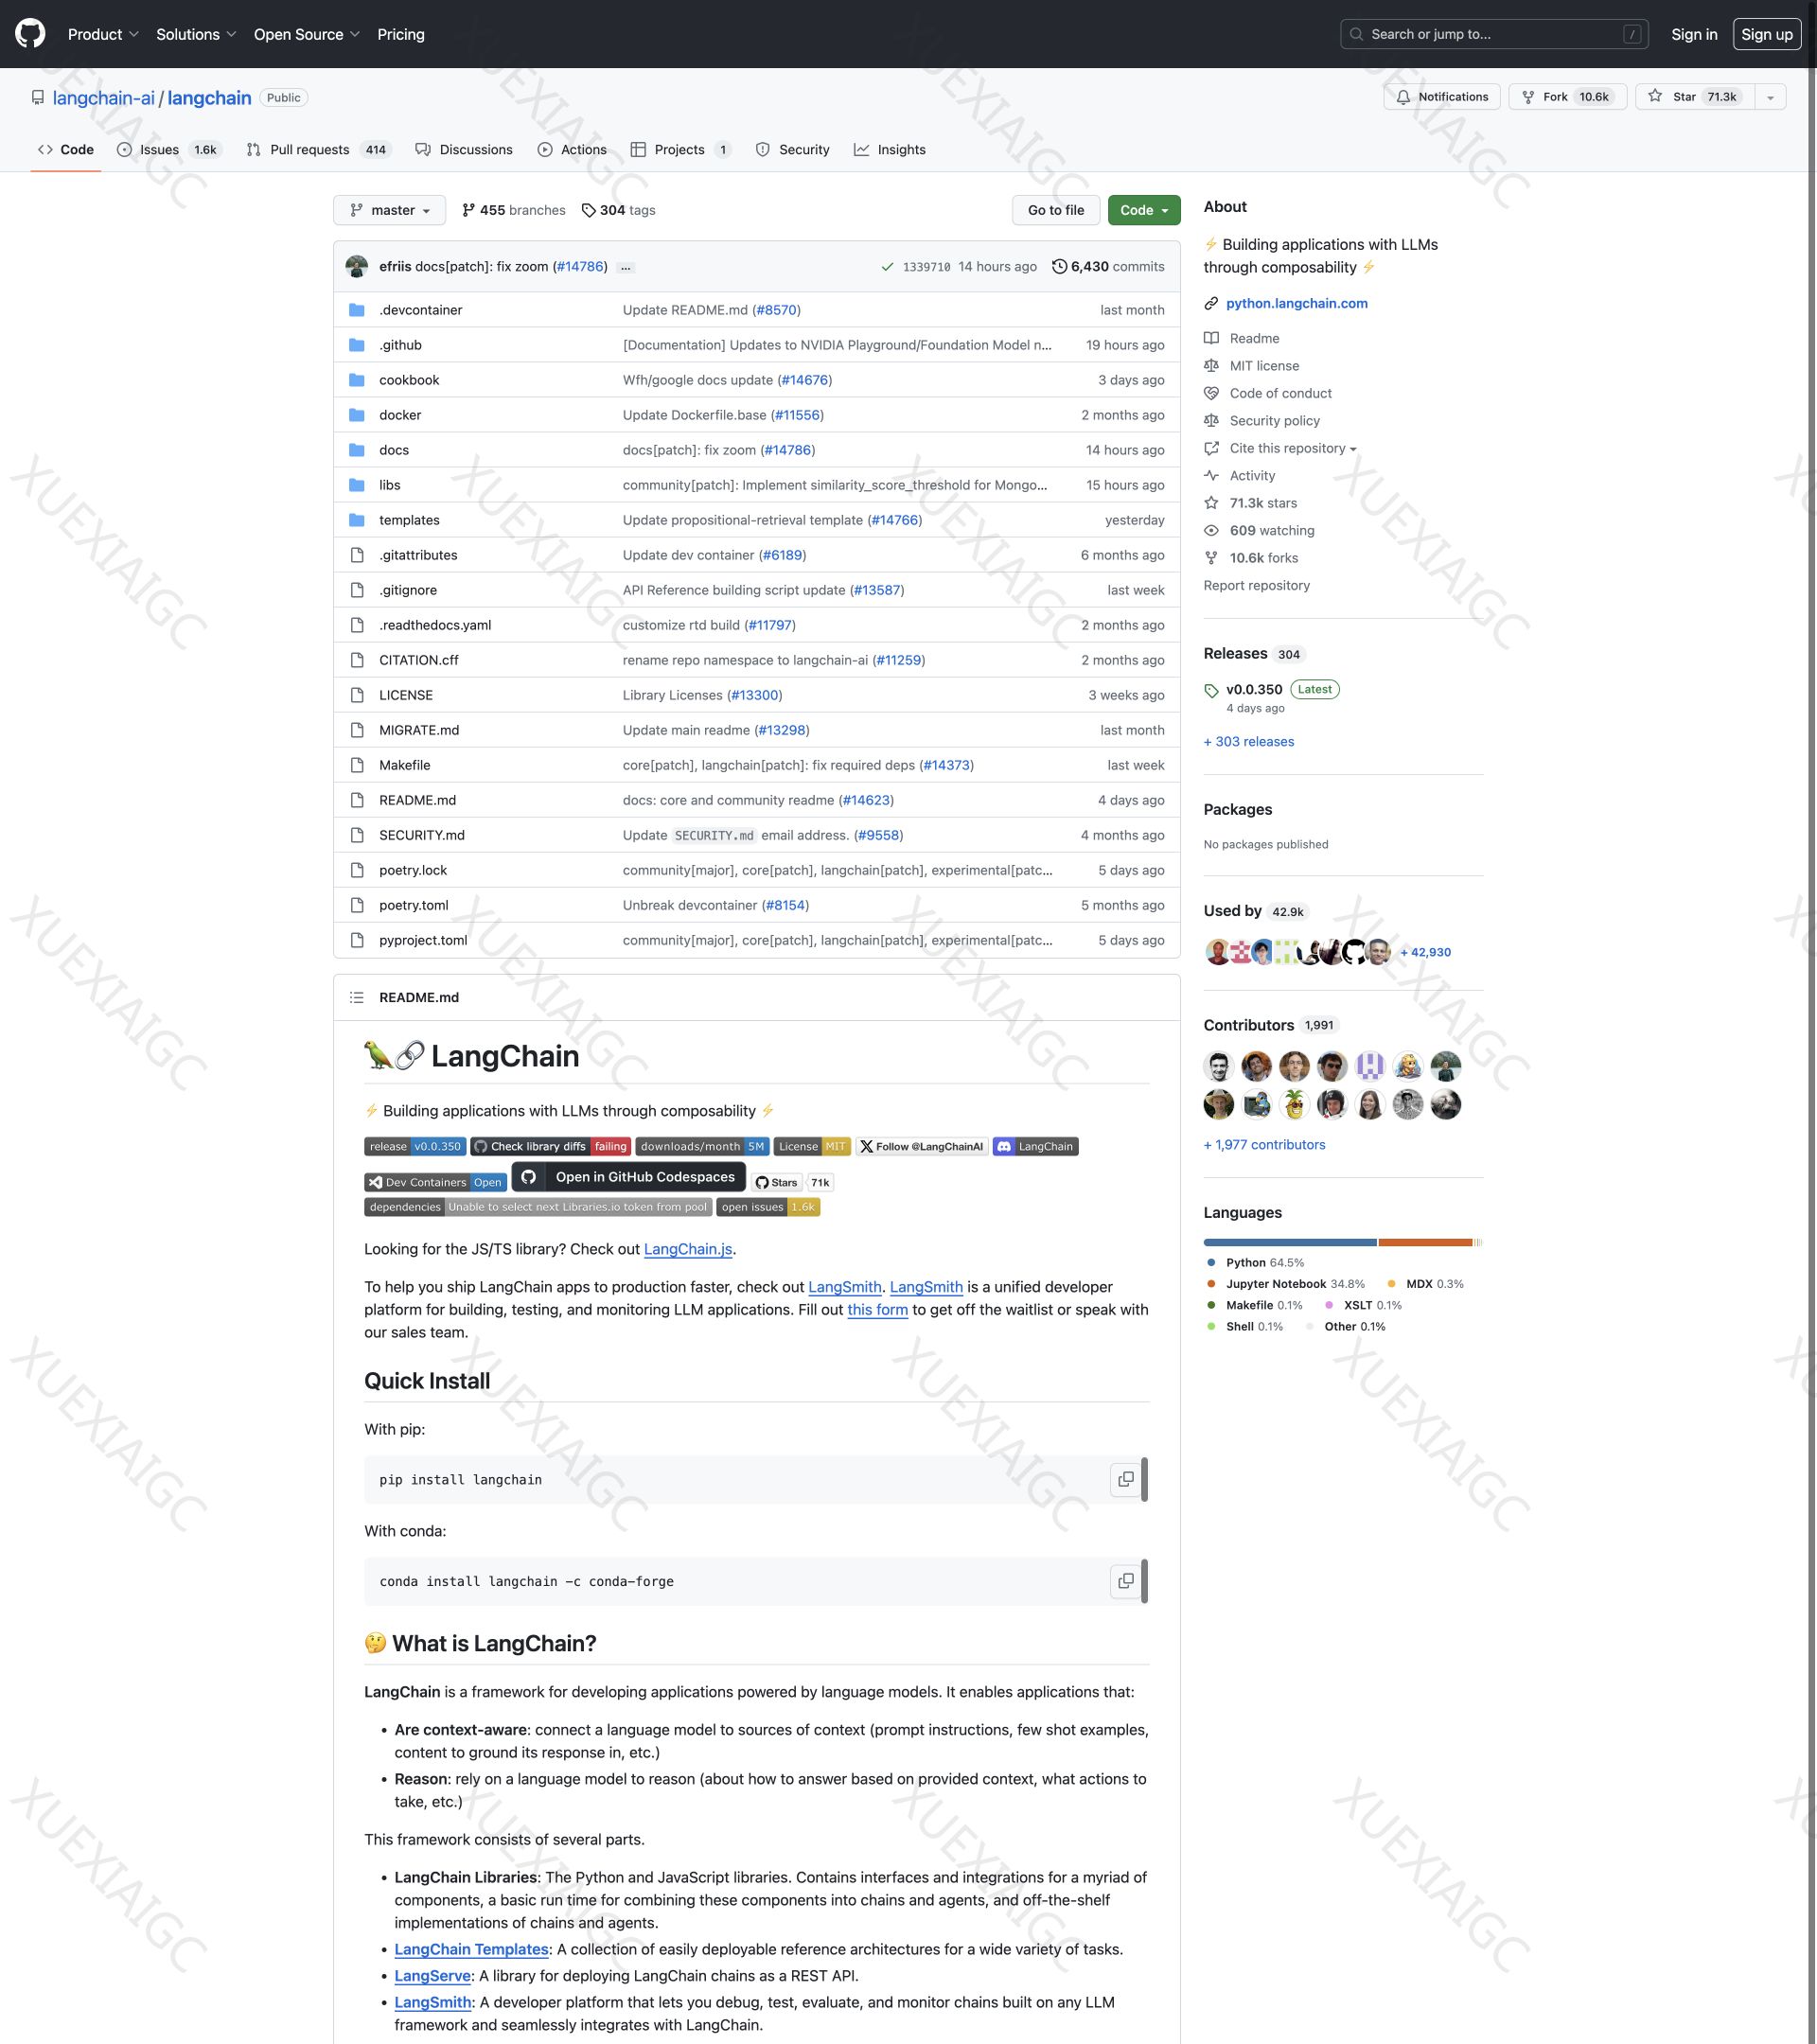Image resolution: width=1817 pixels, height=2044 pixels.
Task: Open README outline list icon
Action: 356,997
